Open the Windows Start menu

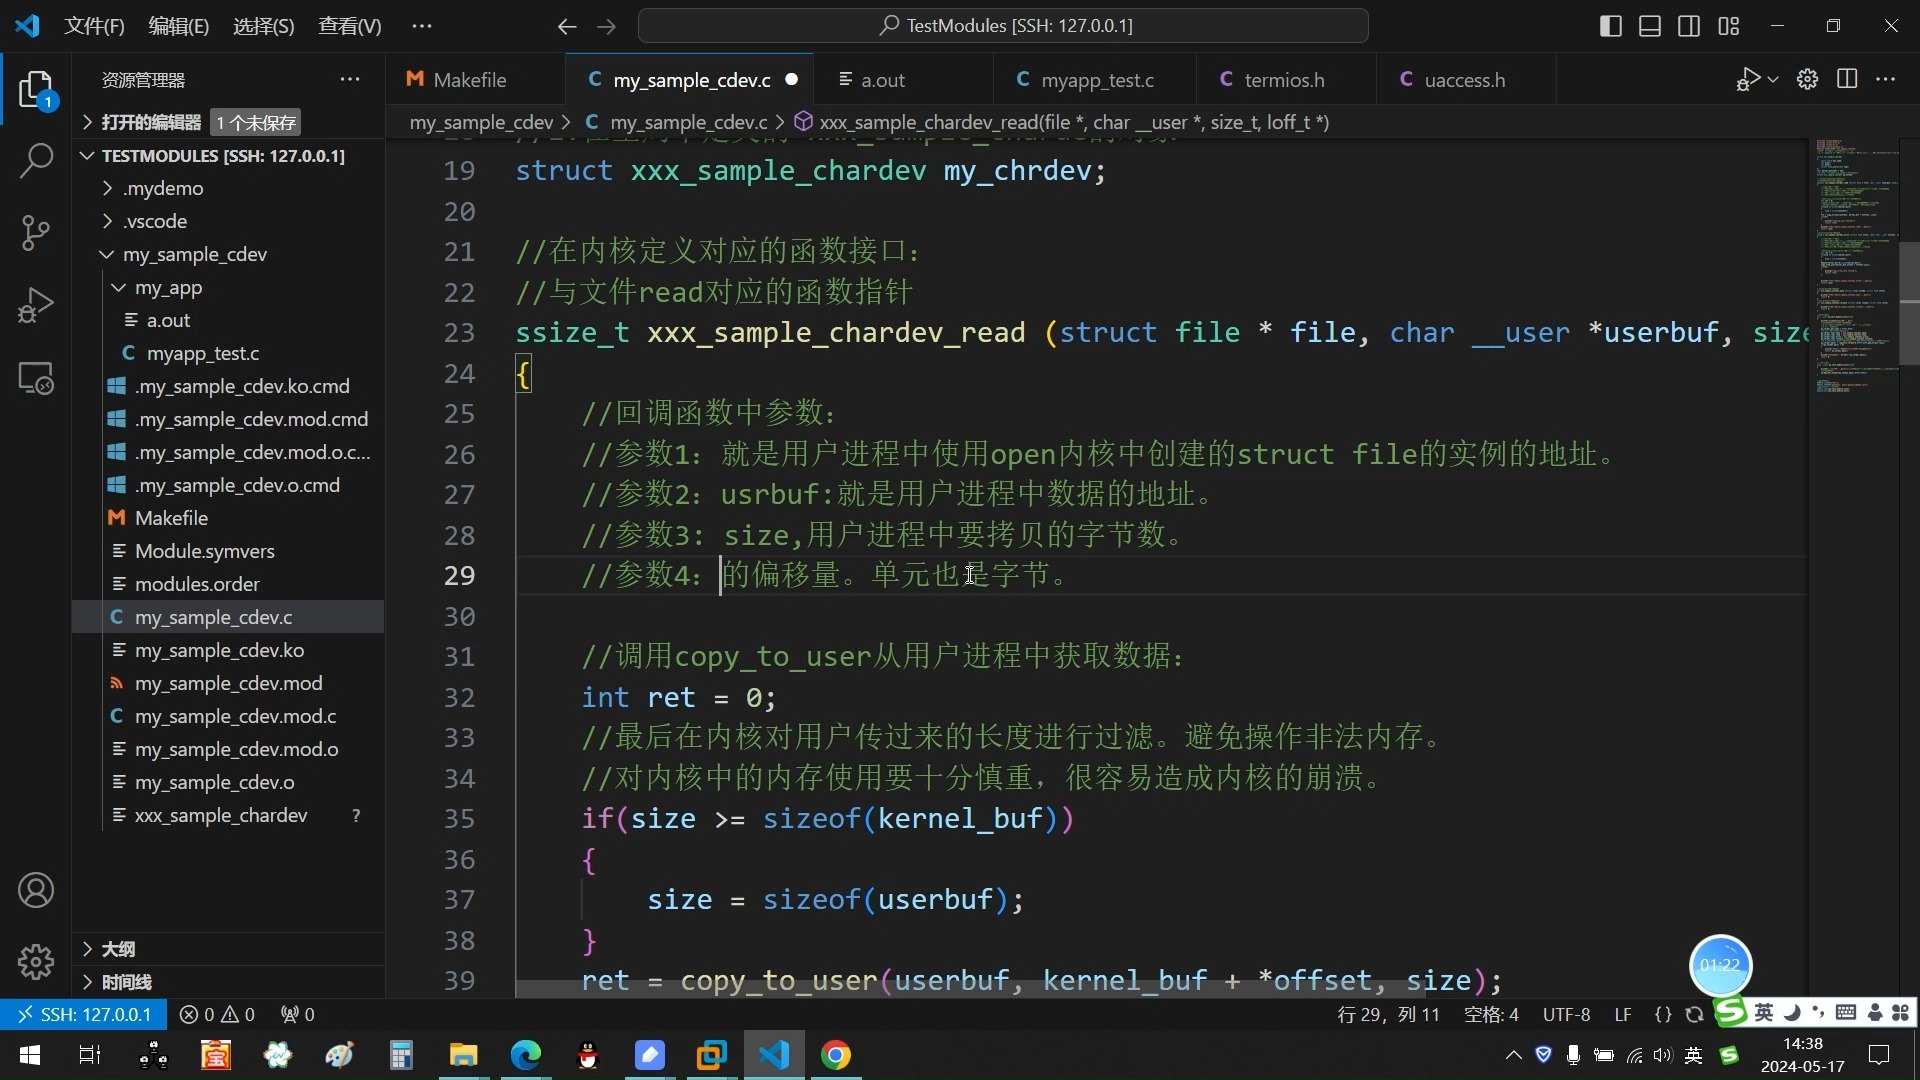click(30, 1055)
